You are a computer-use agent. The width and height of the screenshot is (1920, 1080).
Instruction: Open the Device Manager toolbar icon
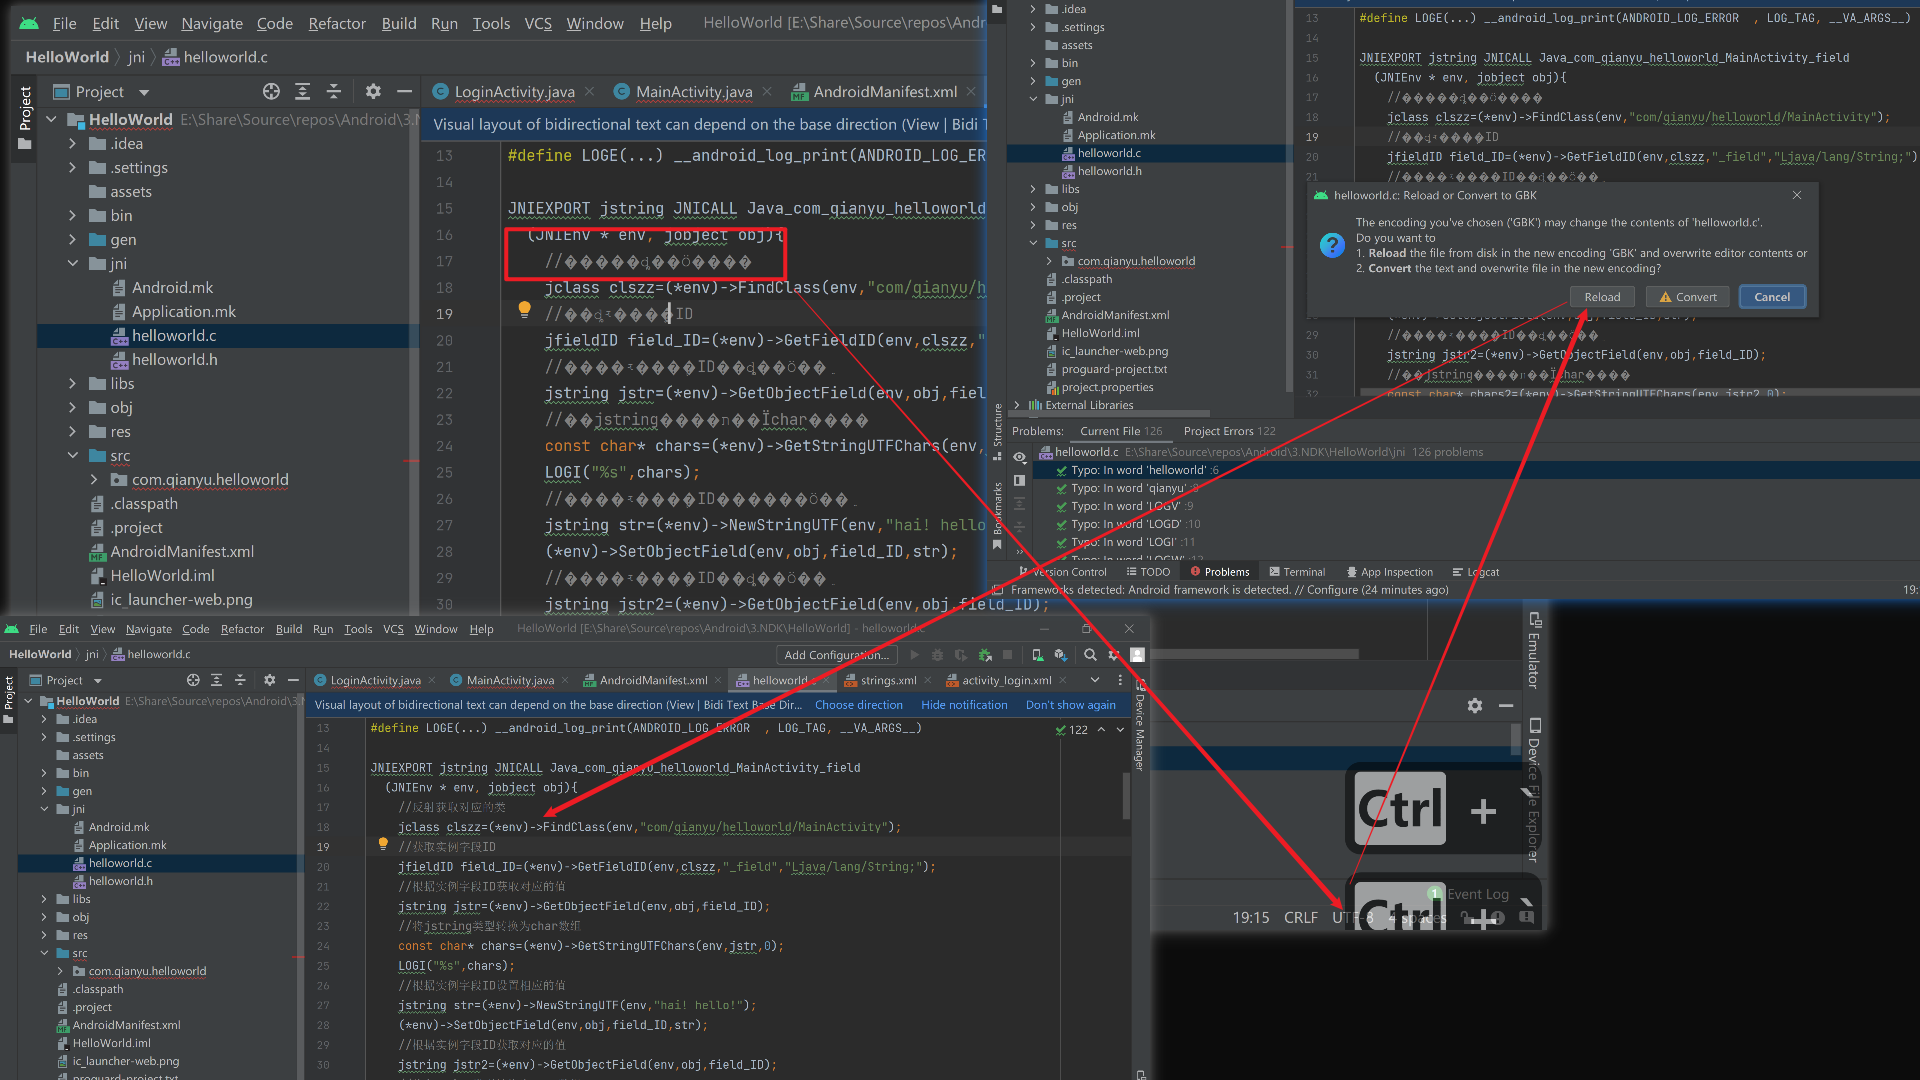[x=1037, y=655]
